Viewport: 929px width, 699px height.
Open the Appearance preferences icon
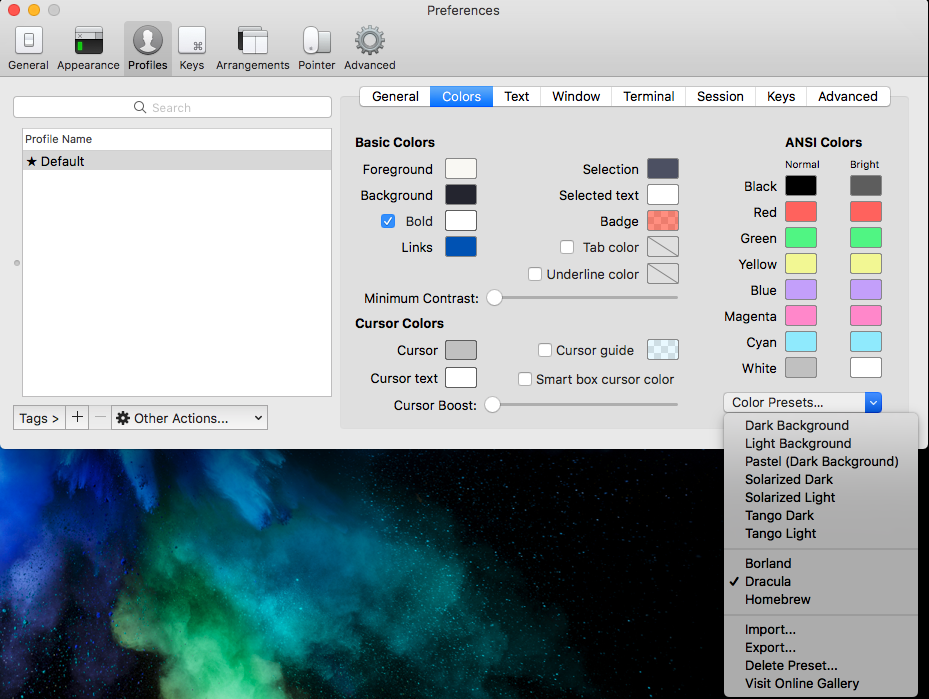(x=89, y=42)
